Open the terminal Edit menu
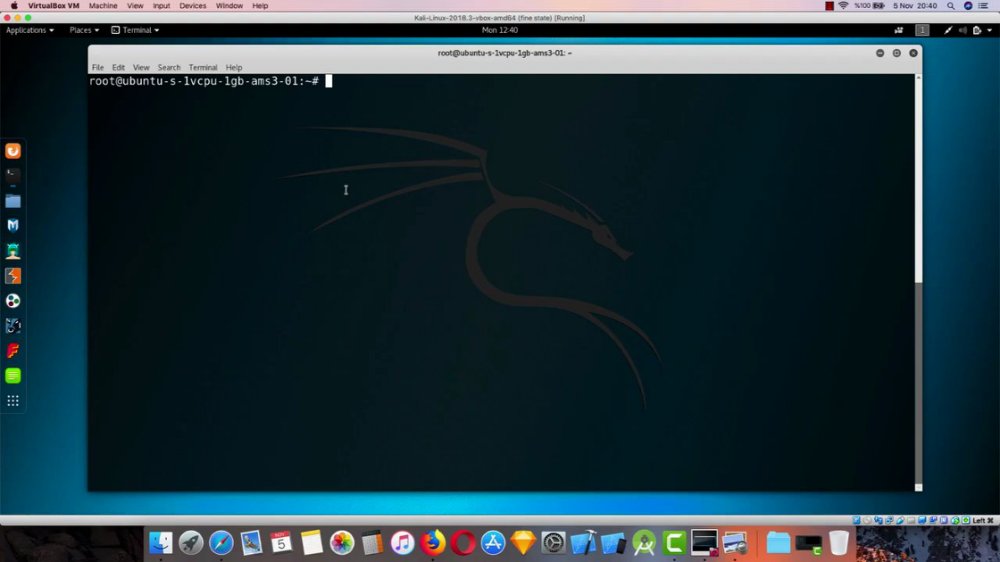The image size is (1000, 562). 118,67
